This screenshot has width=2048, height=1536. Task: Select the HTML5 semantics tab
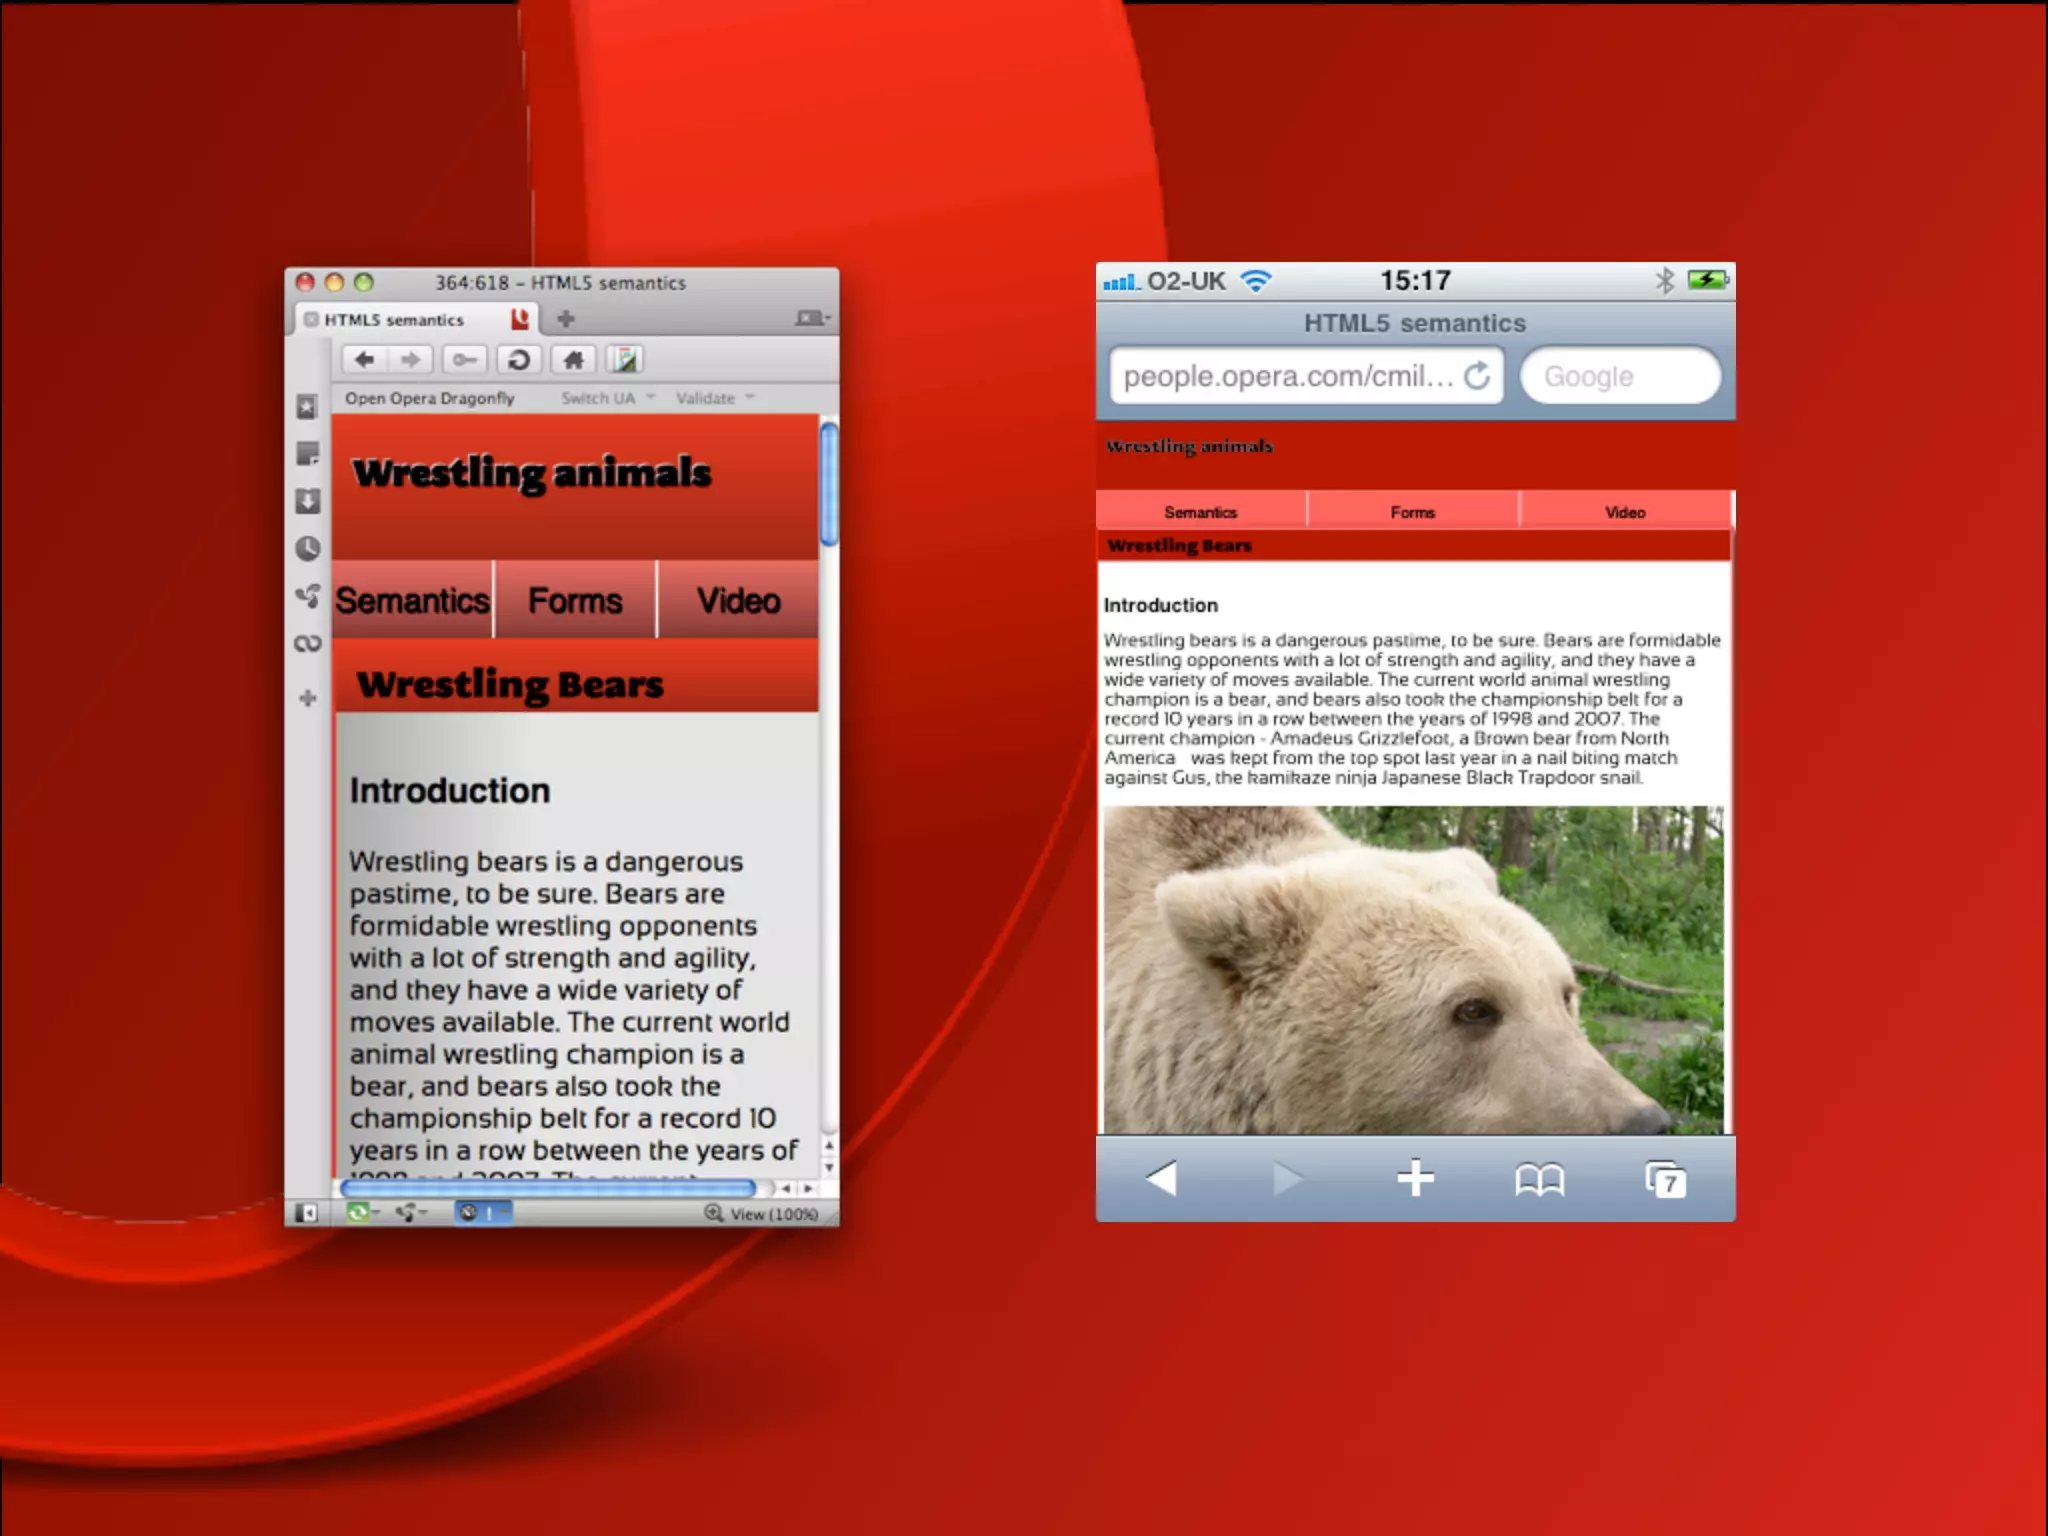pyautogui.click(x=394, y=320)
